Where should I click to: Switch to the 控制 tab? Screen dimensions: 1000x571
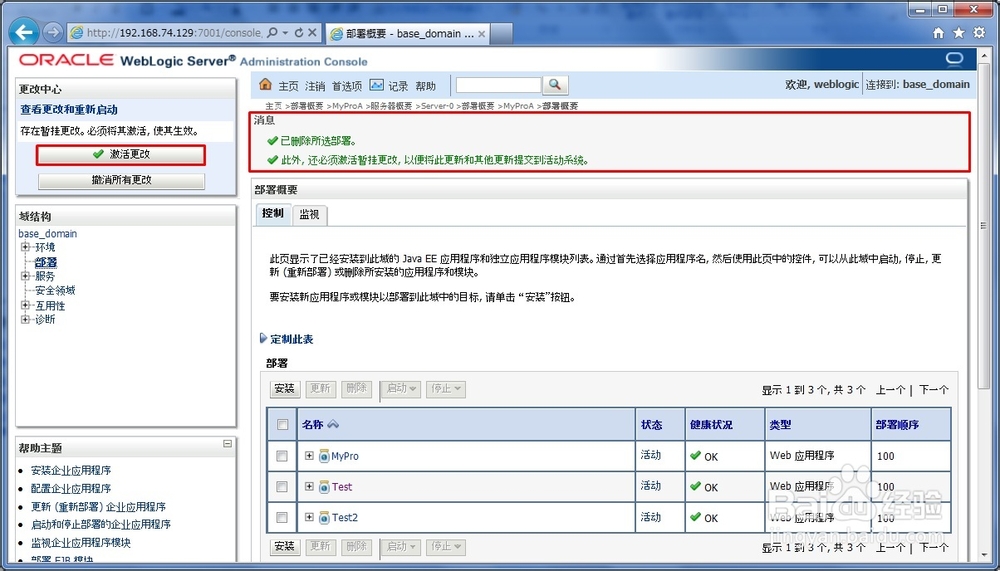pyautogui.click(x=273, y=214)
